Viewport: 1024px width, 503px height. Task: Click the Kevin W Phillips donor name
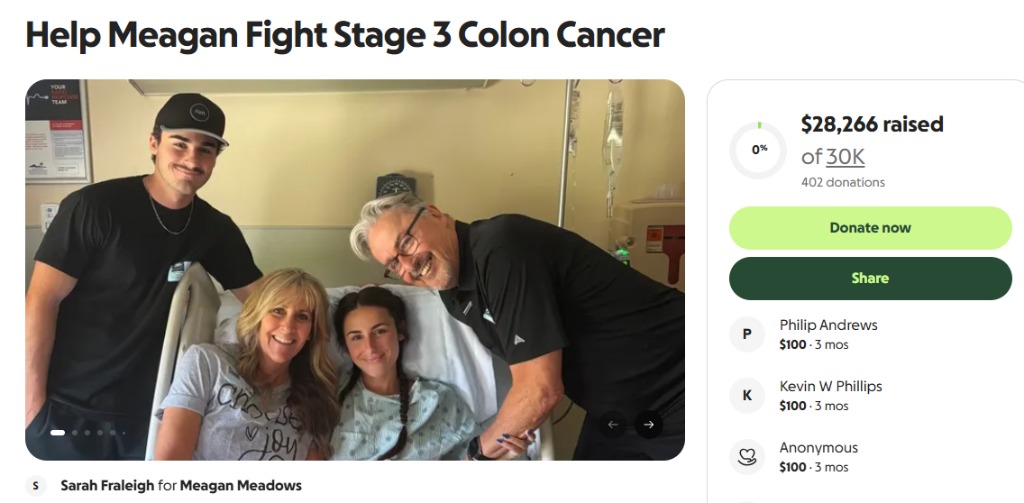coord(830,386)
